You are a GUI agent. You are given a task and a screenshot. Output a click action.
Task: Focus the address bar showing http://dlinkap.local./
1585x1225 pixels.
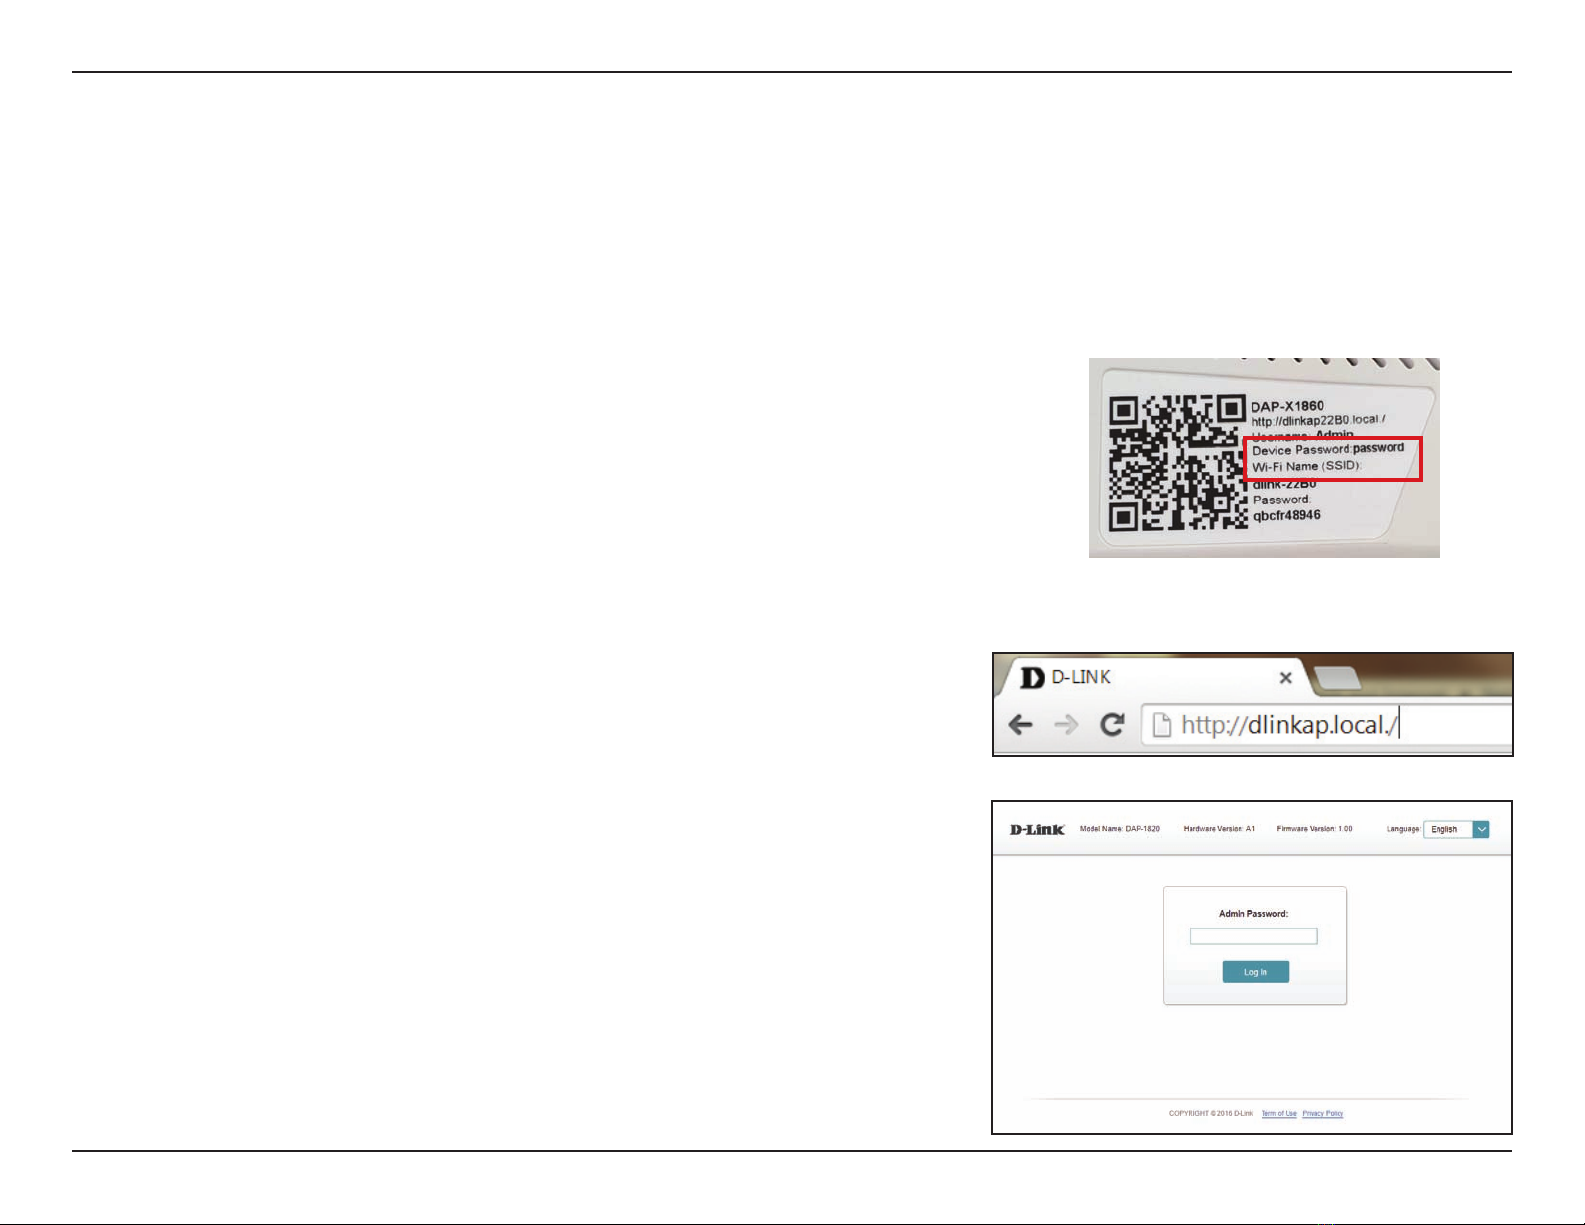pos(1327,724)
